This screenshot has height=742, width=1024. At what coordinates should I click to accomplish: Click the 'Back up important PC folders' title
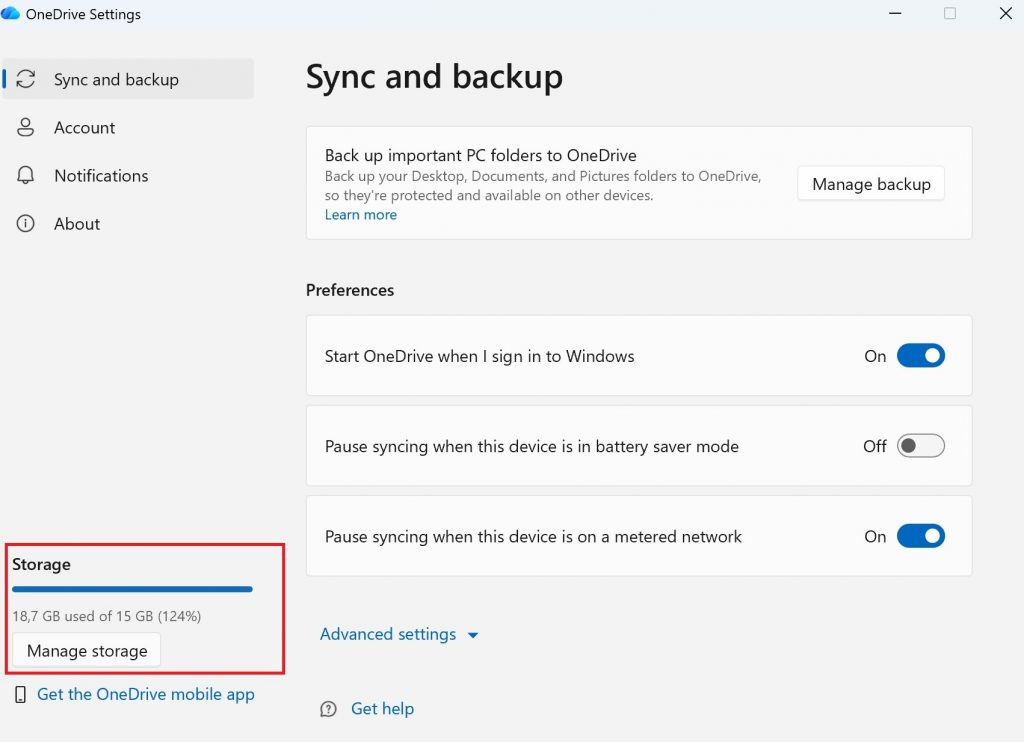pyautogui.click(x=481, y=155)
